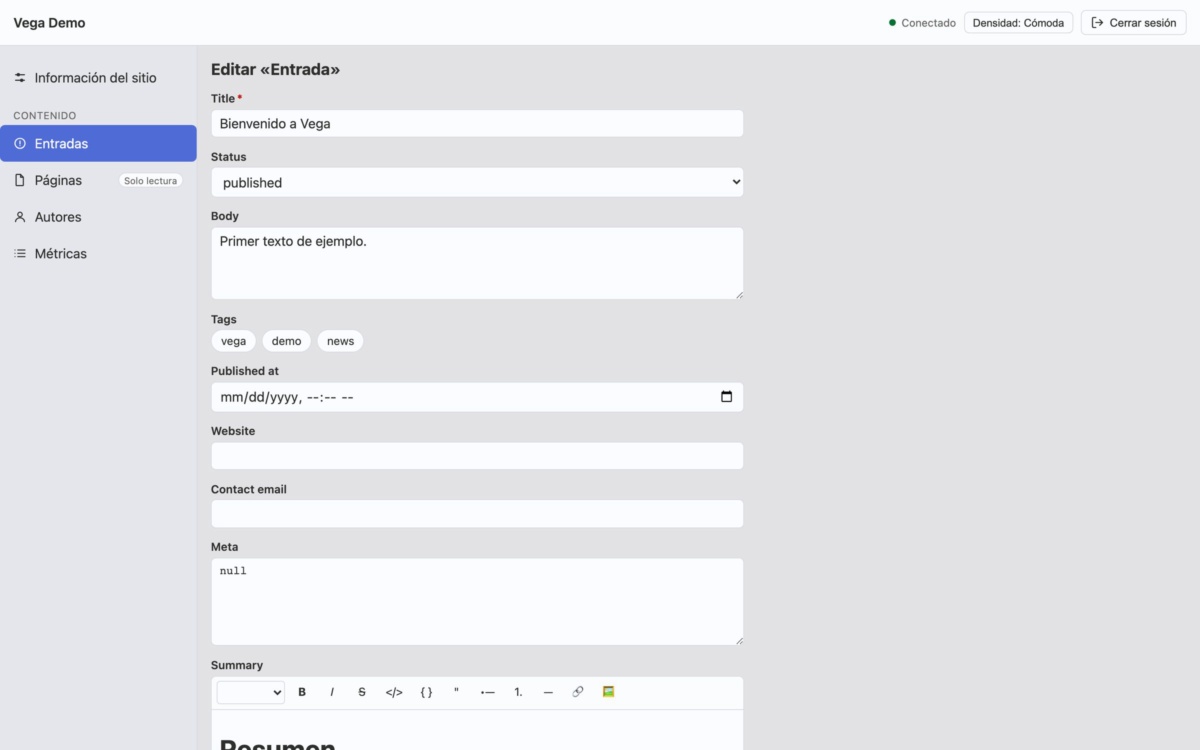1200x750 pixels.
Task: Insert a link using the chain icon
Action: pyautogui.click(x=578, y=692)
